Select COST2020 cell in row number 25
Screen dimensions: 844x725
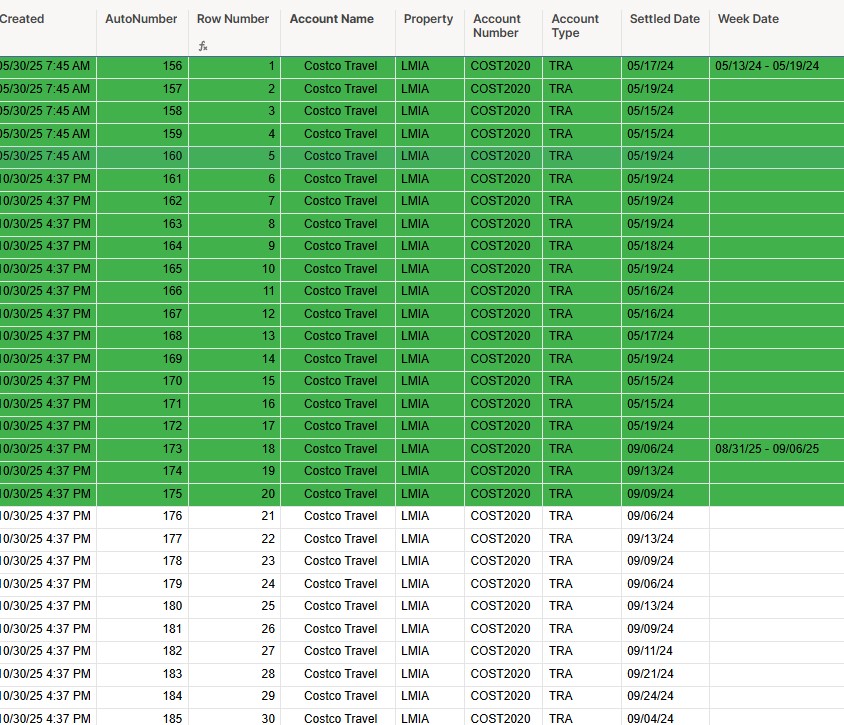[x=500, y=606]
